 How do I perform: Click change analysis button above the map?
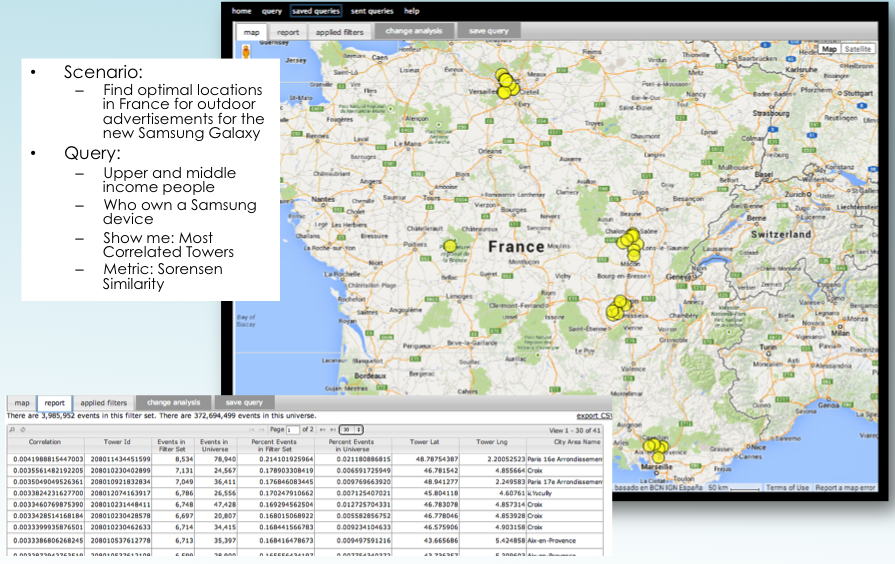[x=414, y=31]
